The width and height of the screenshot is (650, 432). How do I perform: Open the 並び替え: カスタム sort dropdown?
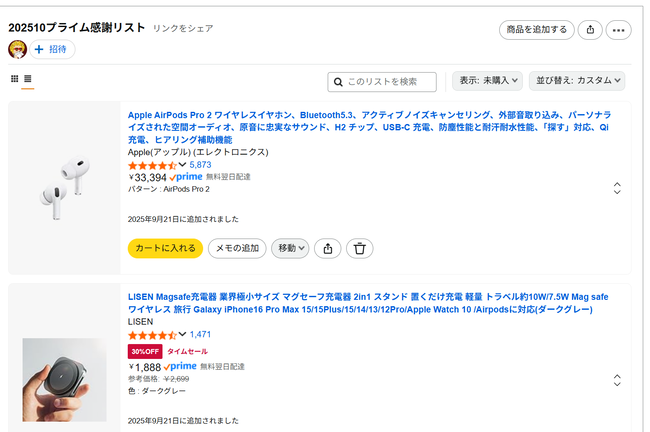click(x=580, y=81)
